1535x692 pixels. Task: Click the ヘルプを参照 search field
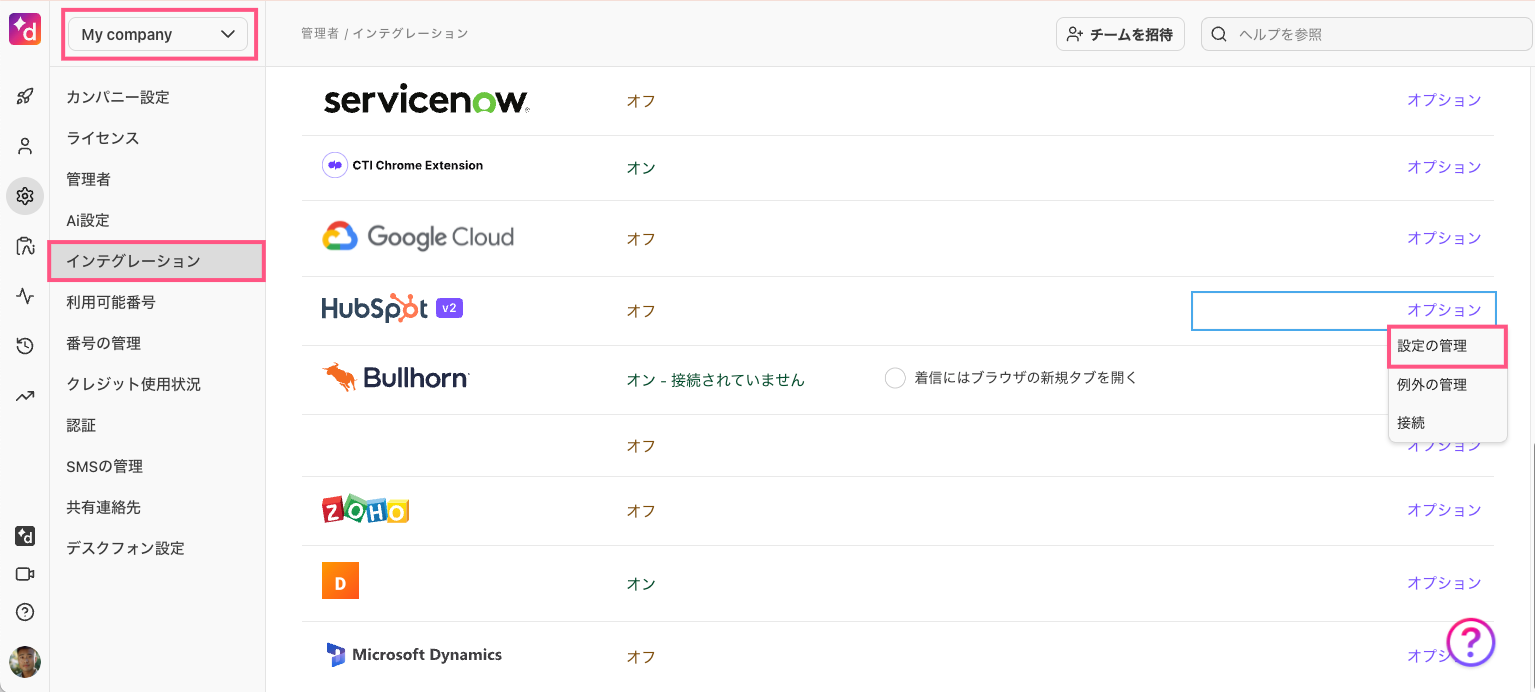point(1366,34)
